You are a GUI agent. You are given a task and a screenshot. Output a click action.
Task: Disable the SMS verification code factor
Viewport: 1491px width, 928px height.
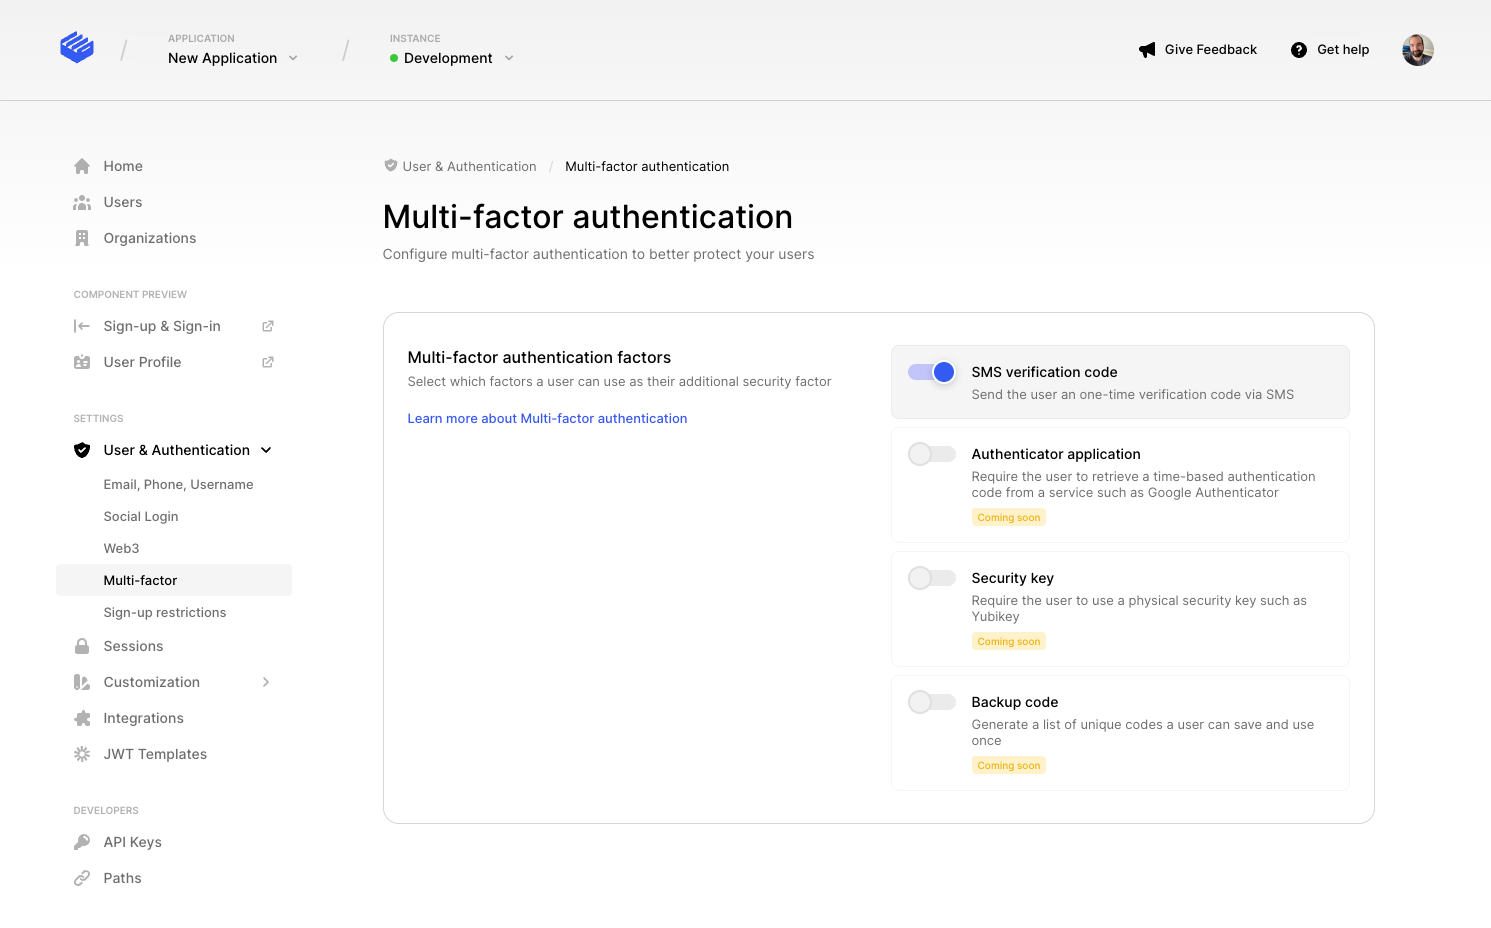(x=931, y=371)
